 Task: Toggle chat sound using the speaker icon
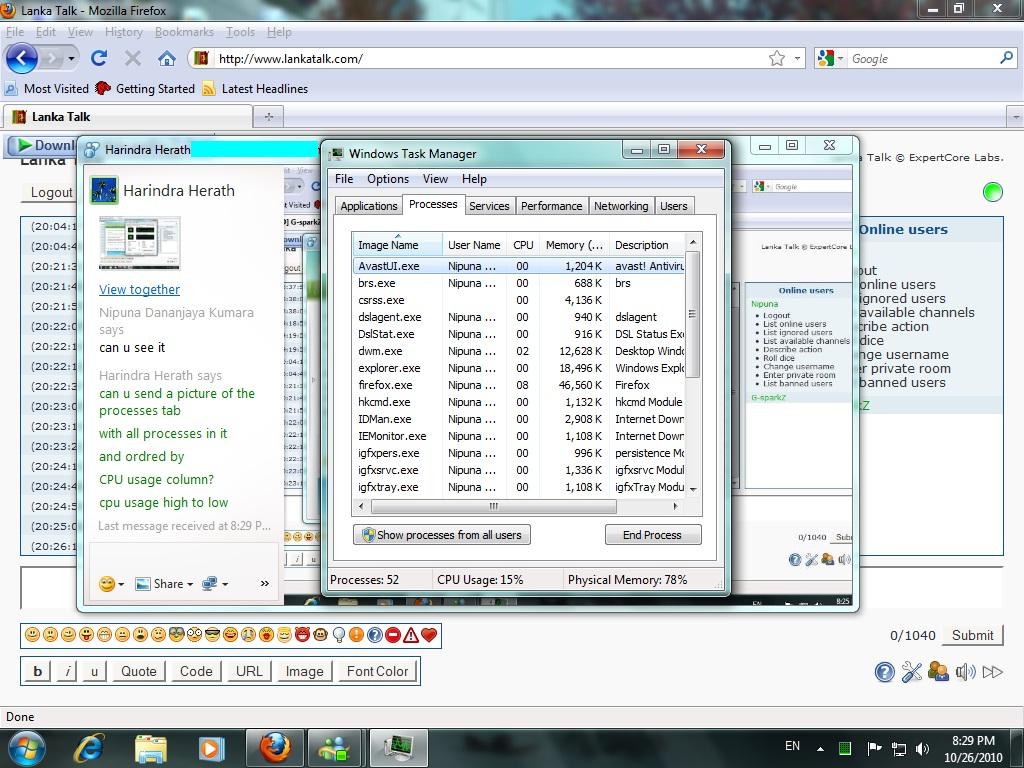[965, 672]
